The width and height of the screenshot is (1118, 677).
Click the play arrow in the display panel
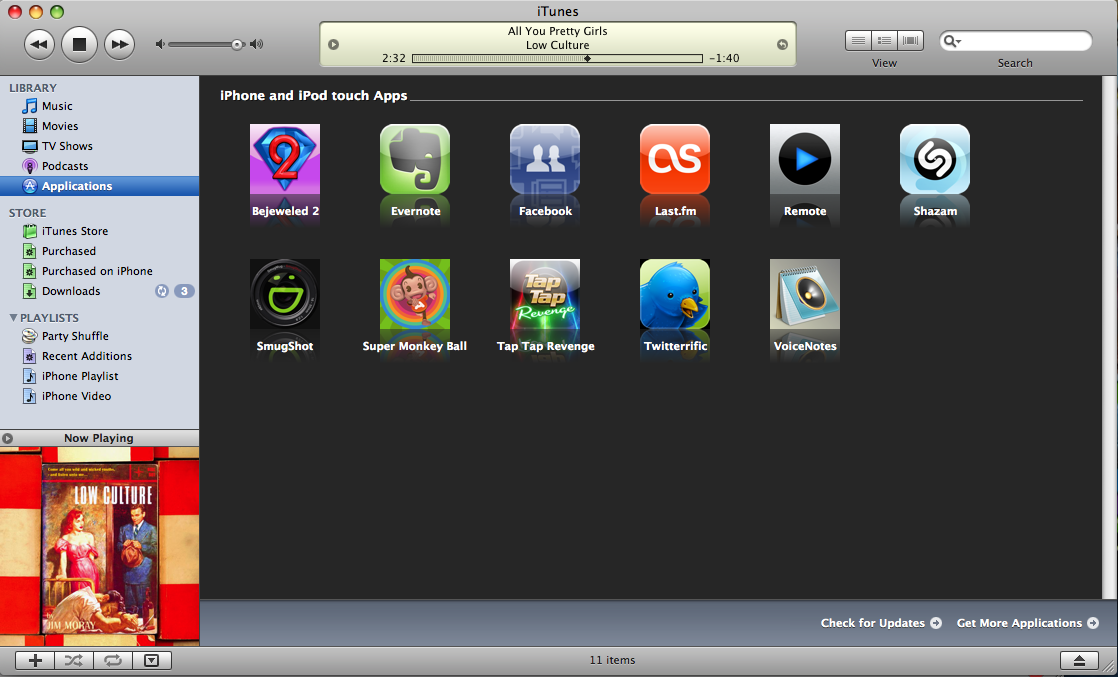[x=333, y=44]
